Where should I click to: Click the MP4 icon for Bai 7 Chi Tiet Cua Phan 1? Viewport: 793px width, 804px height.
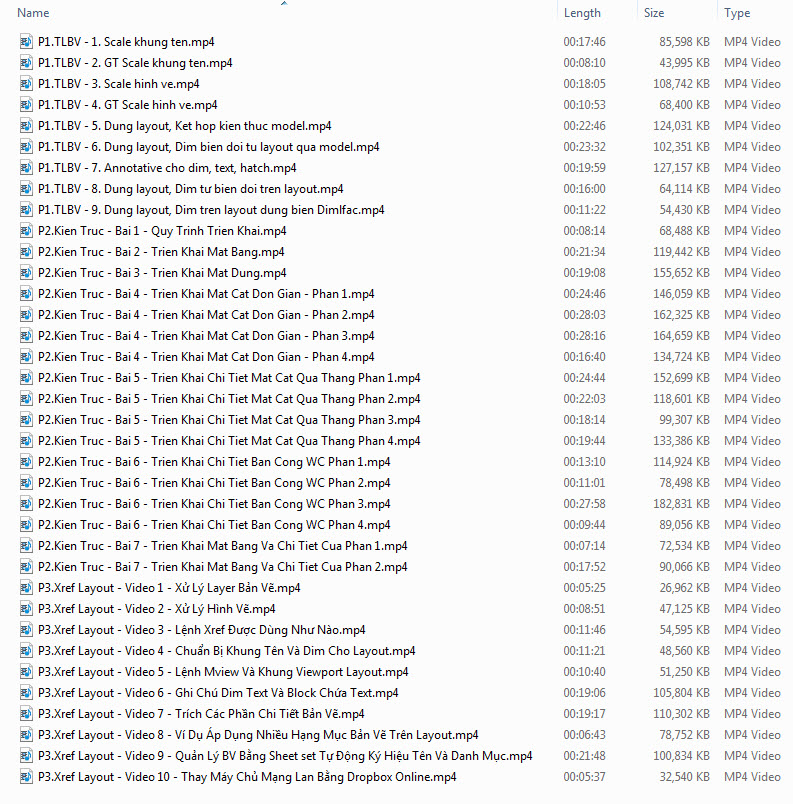[26, 546]
